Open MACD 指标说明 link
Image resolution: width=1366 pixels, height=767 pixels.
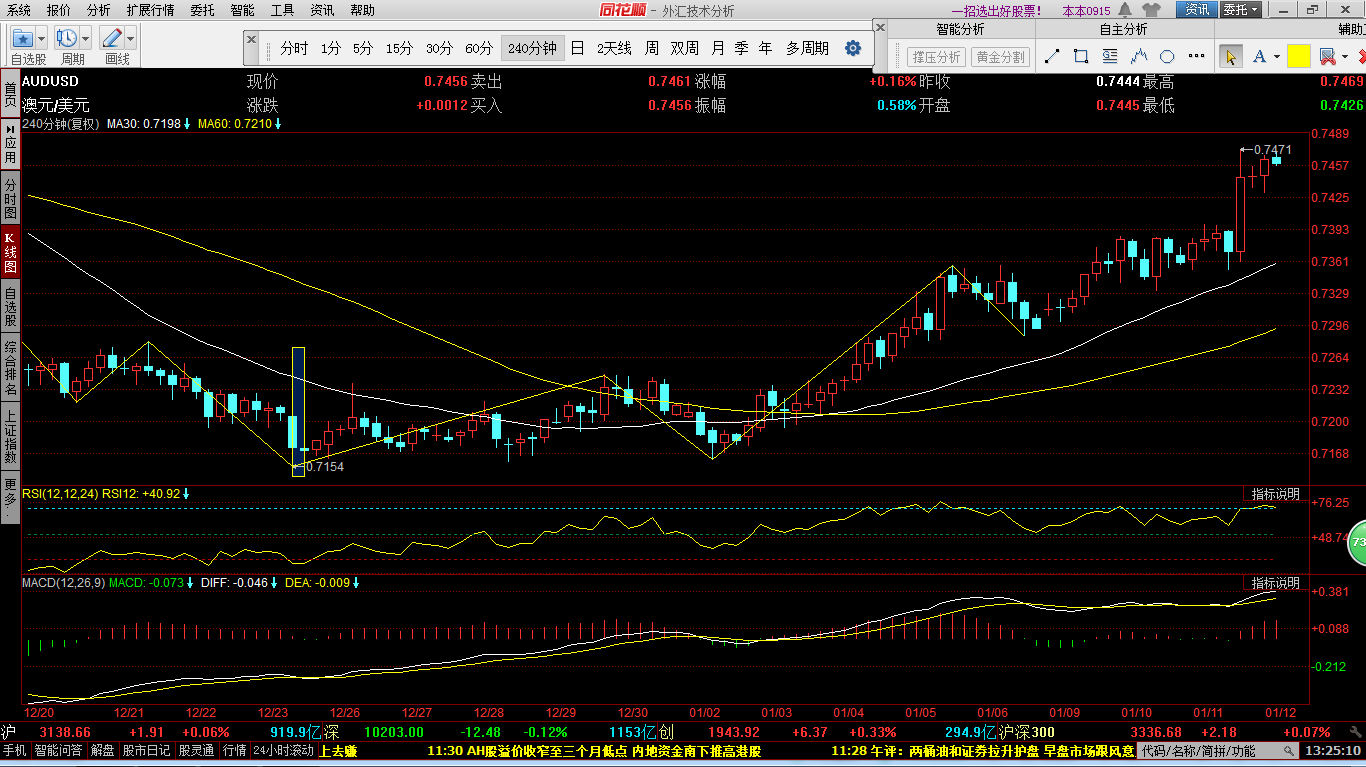click(x=1276, y=582)
